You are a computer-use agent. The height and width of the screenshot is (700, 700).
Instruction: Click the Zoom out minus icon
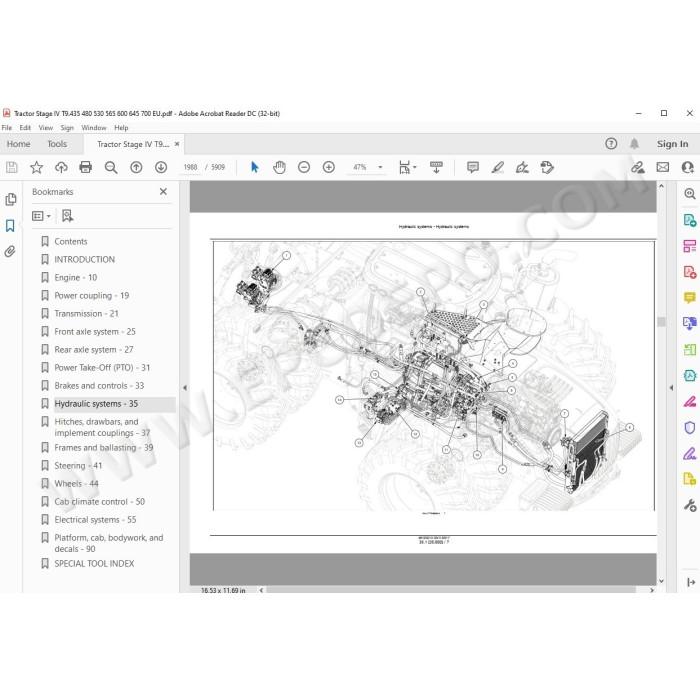pos(304,167)
